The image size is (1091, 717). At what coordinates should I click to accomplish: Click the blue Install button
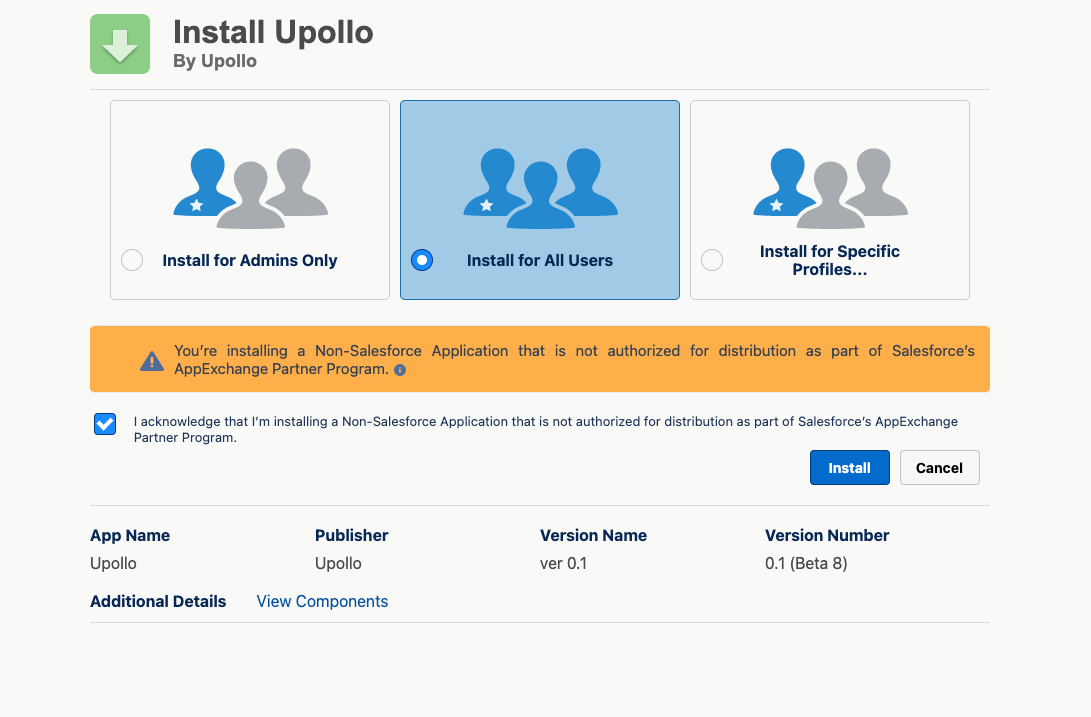850,468
